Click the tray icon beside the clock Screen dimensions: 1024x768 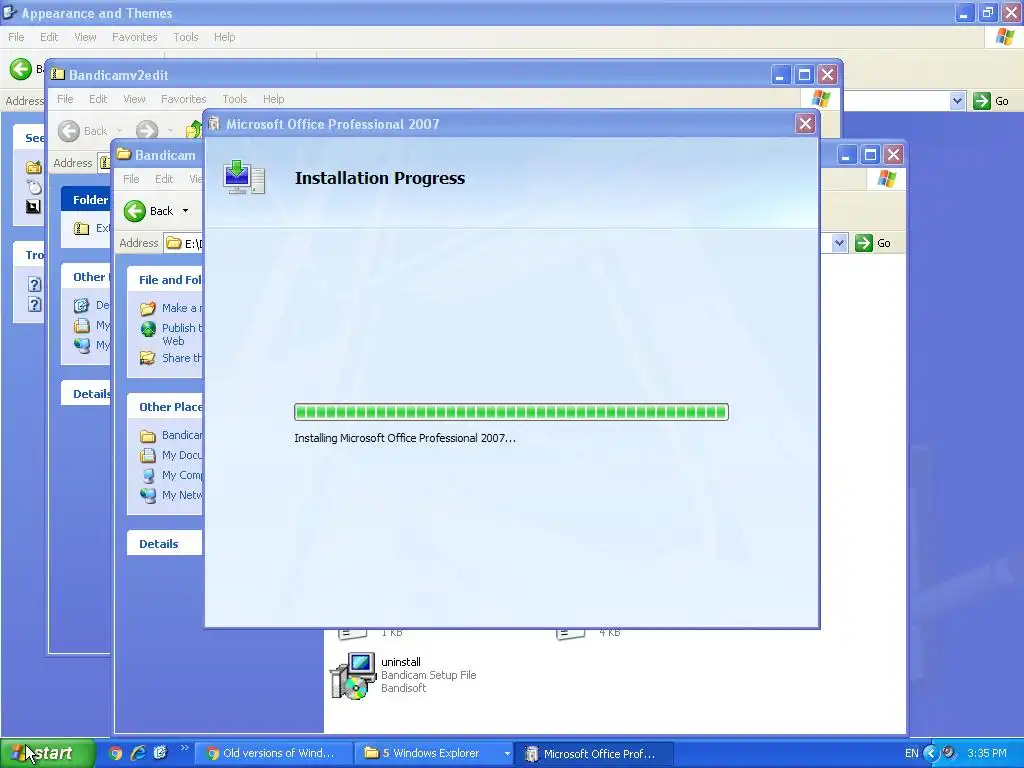pyautogui.click(x=949, y=753)
